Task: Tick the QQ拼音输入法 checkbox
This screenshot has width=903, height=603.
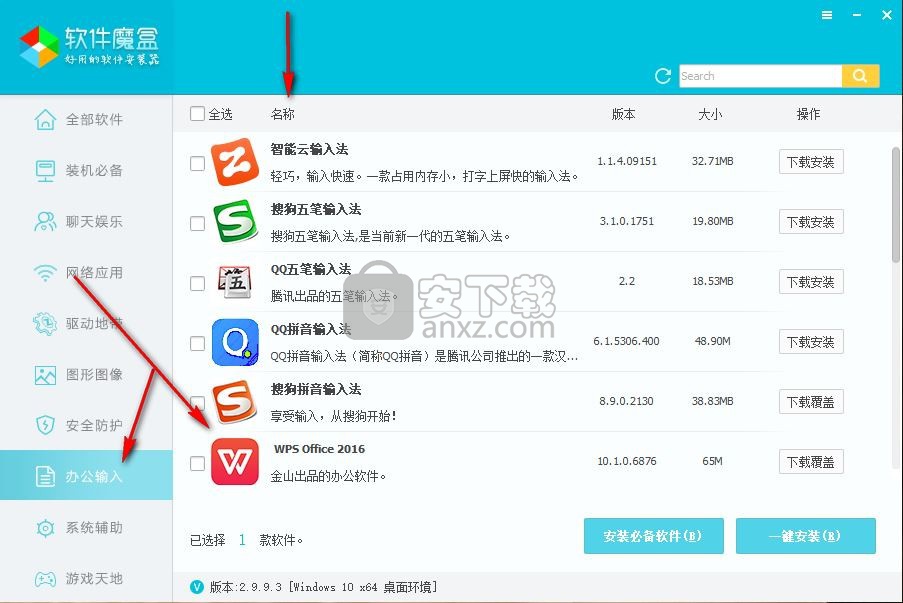Action: click(x=198, y=343)
